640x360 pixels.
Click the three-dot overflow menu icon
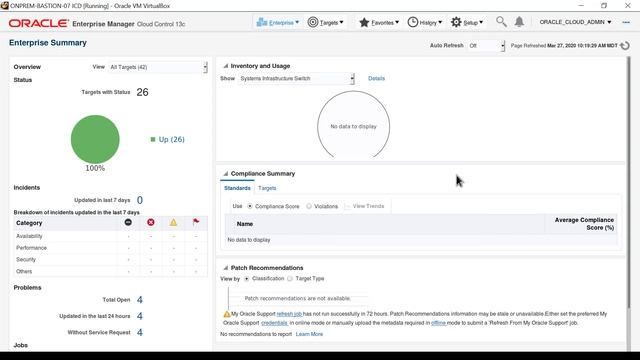[626, 22]
